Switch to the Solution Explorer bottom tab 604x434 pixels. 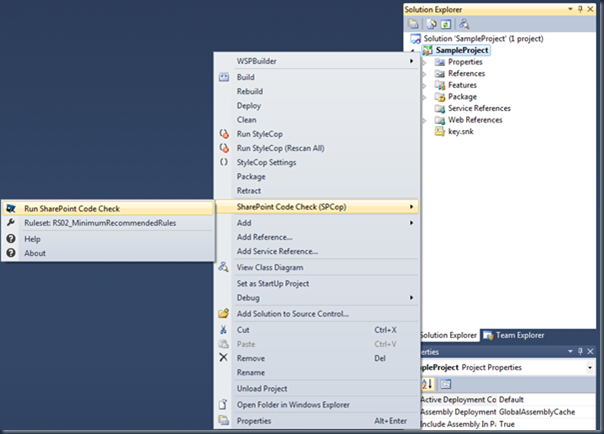pos(448,335)
